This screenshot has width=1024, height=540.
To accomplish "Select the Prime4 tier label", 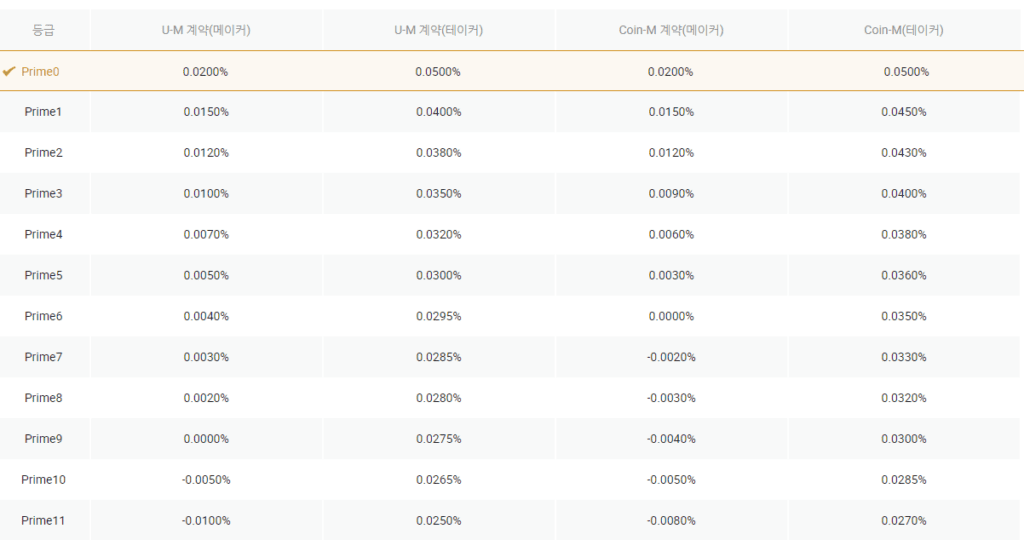I will pos(43,235).
